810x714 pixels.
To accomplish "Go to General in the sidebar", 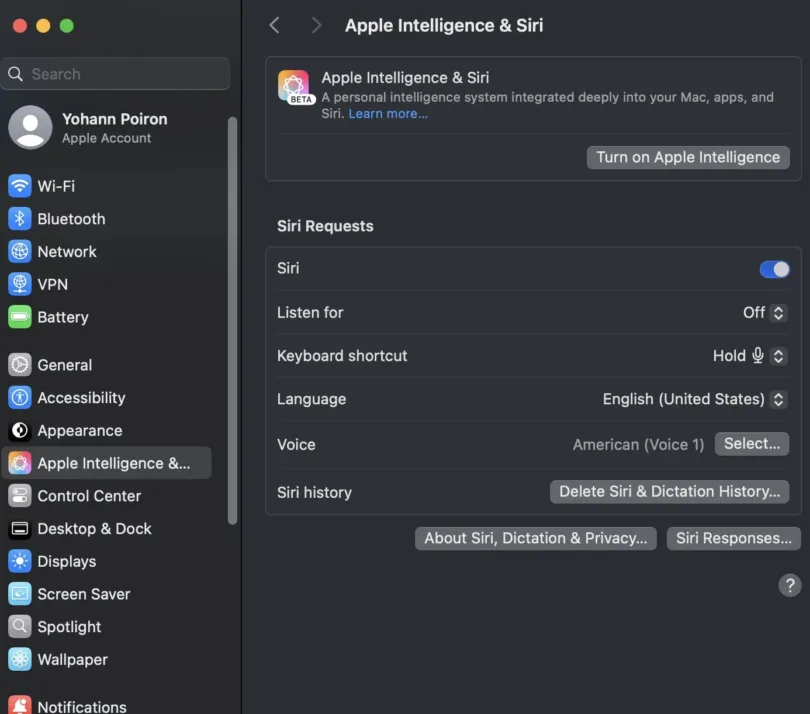I will click(65, 365).
